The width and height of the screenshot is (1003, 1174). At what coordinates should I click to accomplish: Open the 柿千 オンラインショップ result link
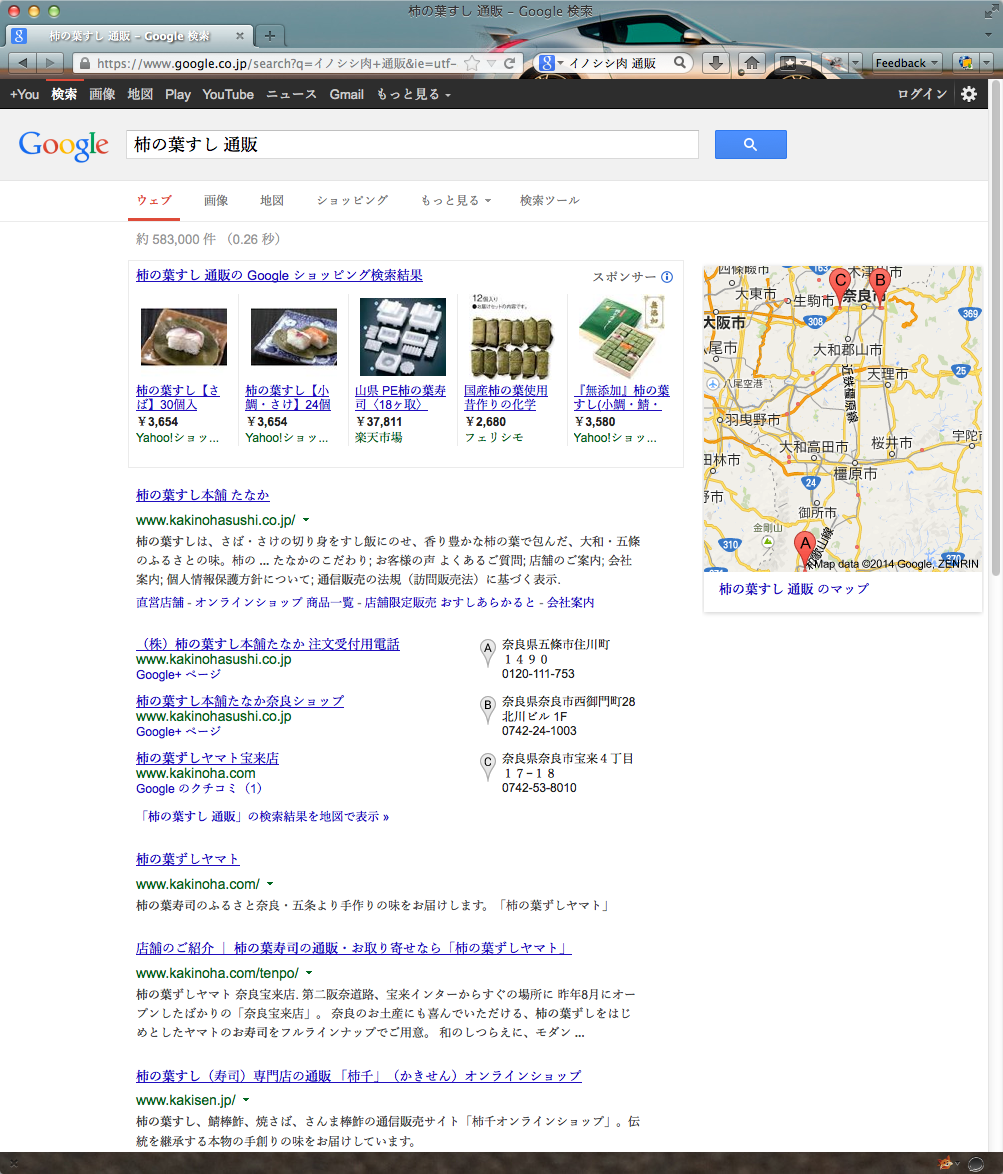359,1076
